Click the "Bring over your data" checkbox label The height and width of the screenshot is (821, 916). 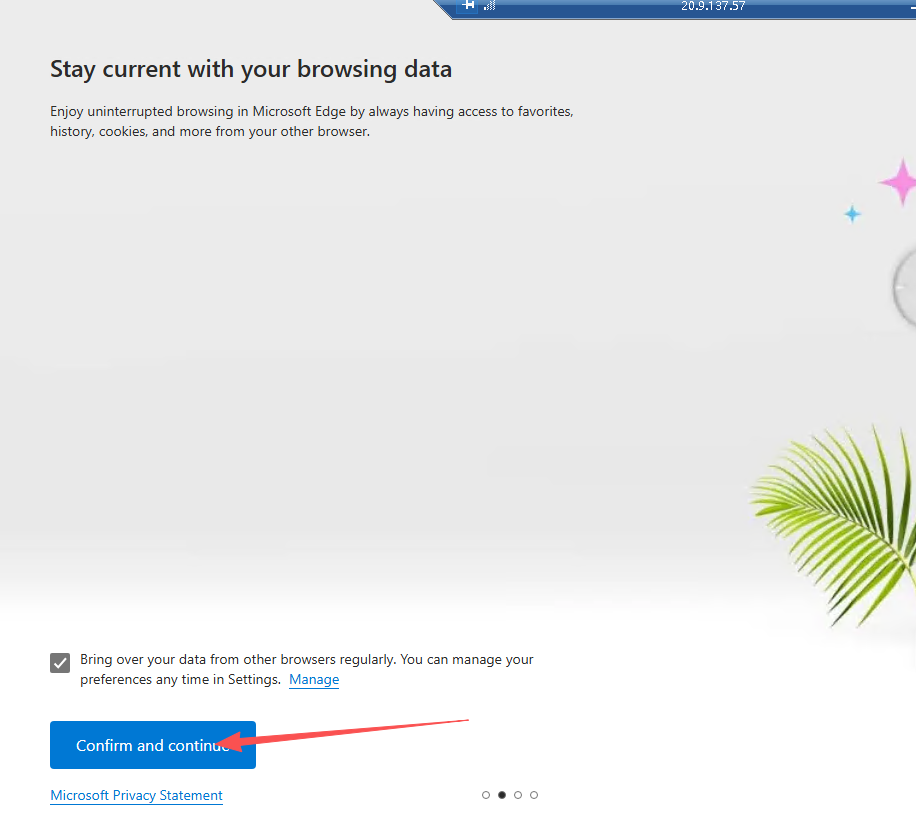(306, 660)
